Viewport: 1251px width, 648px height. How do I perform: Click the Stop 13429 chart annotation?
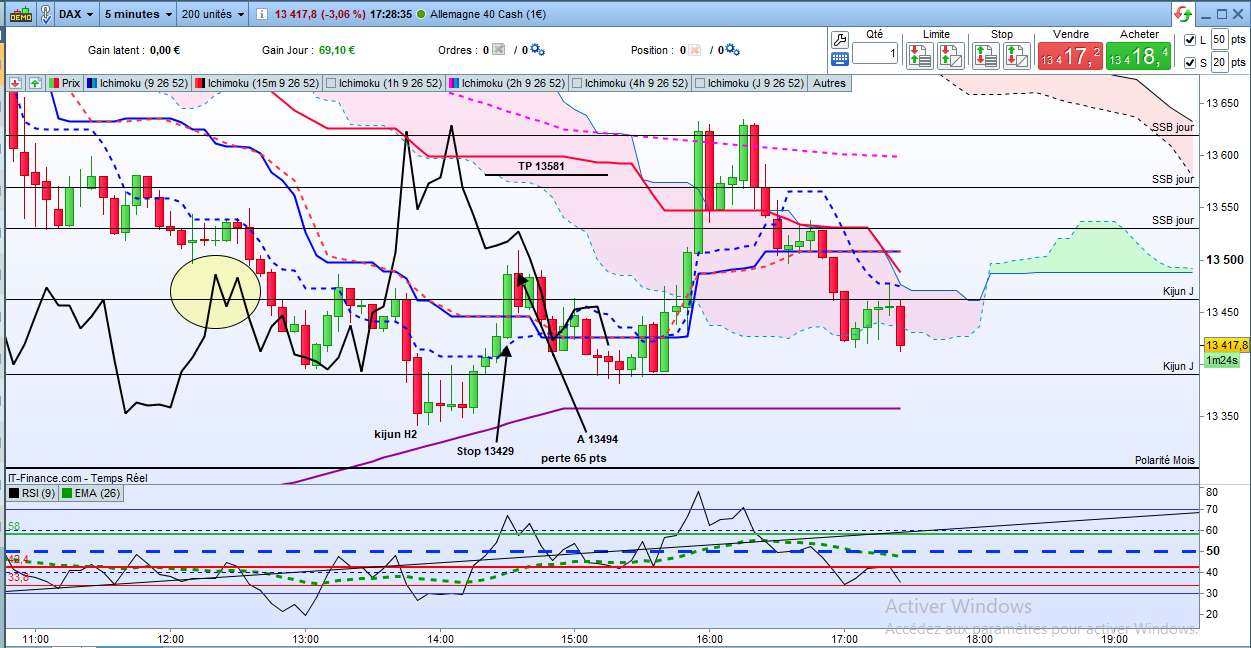point(486,451)
